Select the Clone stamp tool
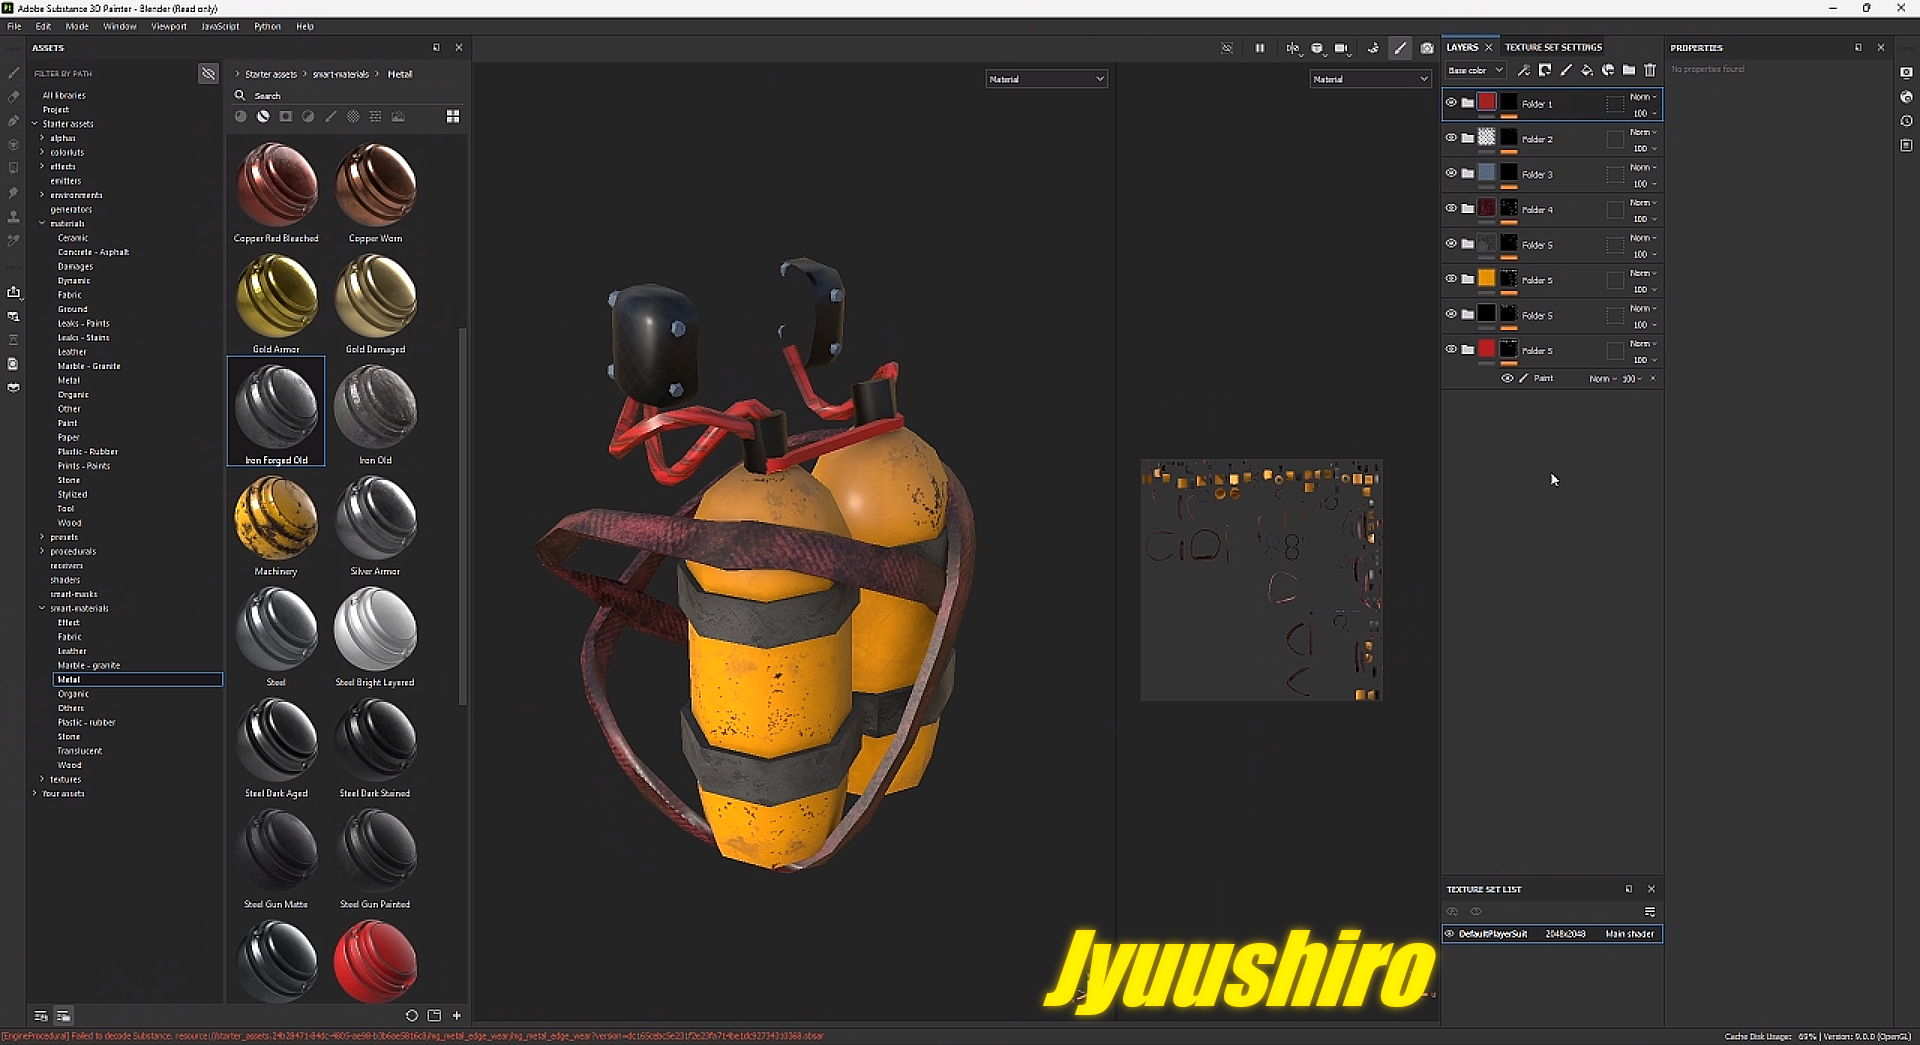Viewport: 1920px width, 1045px height. 13,217
